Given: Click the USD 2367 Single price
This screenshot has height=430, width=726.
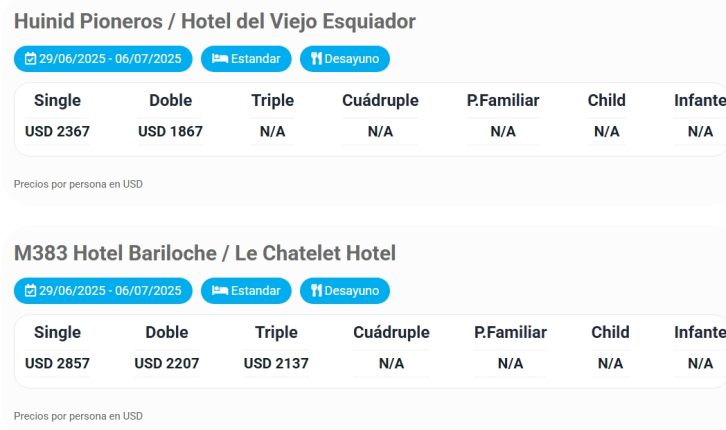Looking at the screenshot, I should pyautogui.click(x=57, y=131).
